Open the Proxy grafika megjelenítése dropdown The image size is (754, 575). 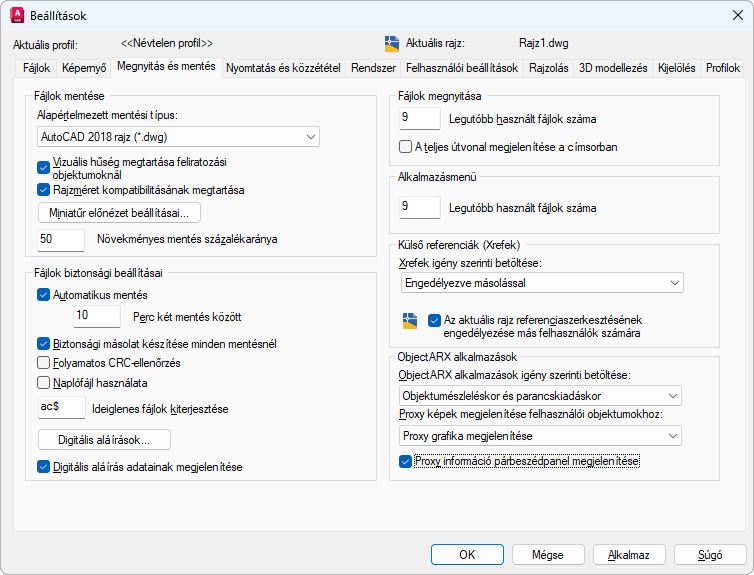pos(540,436)
